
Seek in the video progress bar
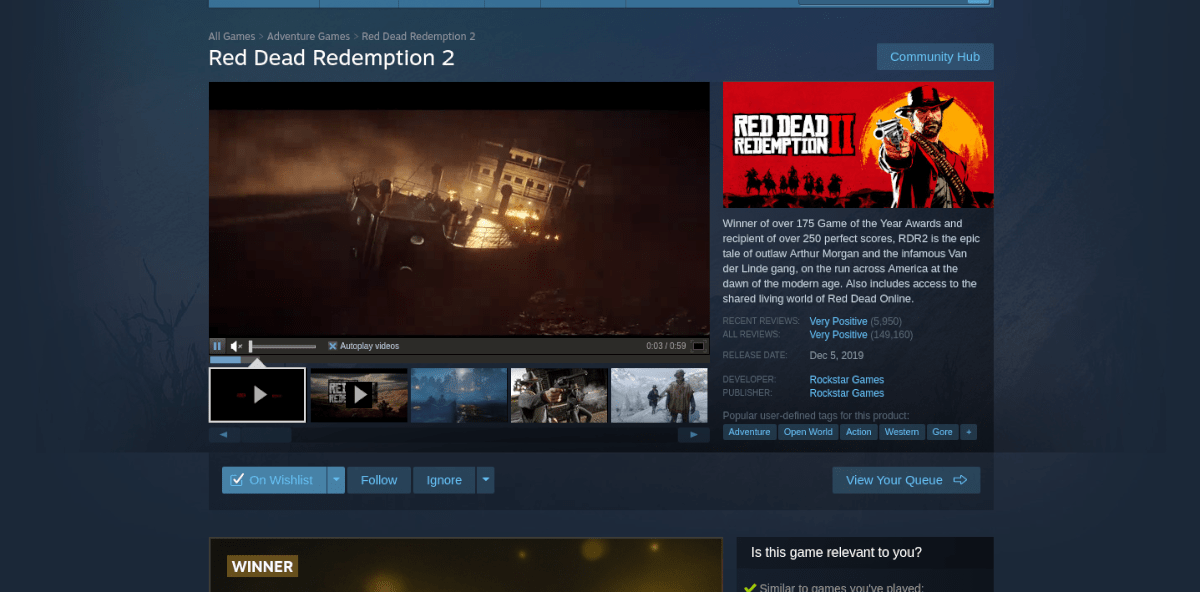[459, 358]
